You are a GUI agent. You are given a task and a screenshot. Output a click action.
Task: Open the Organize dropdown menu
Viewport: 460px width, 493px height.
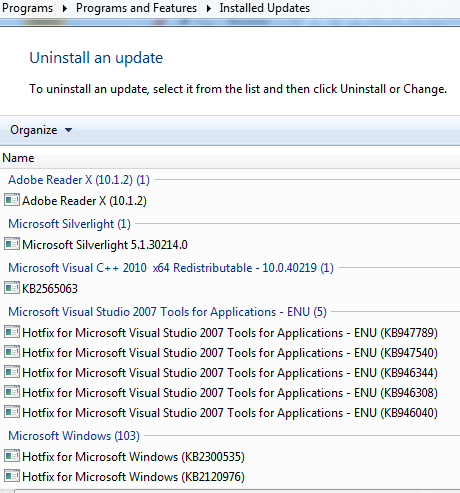pyautogui.click(x=41, y=130)
